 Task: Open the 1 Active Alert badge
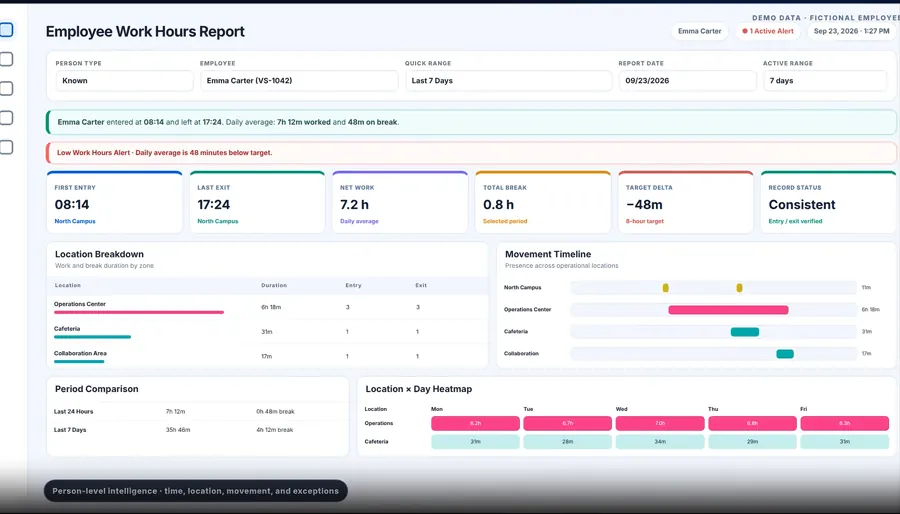point(768,31)
